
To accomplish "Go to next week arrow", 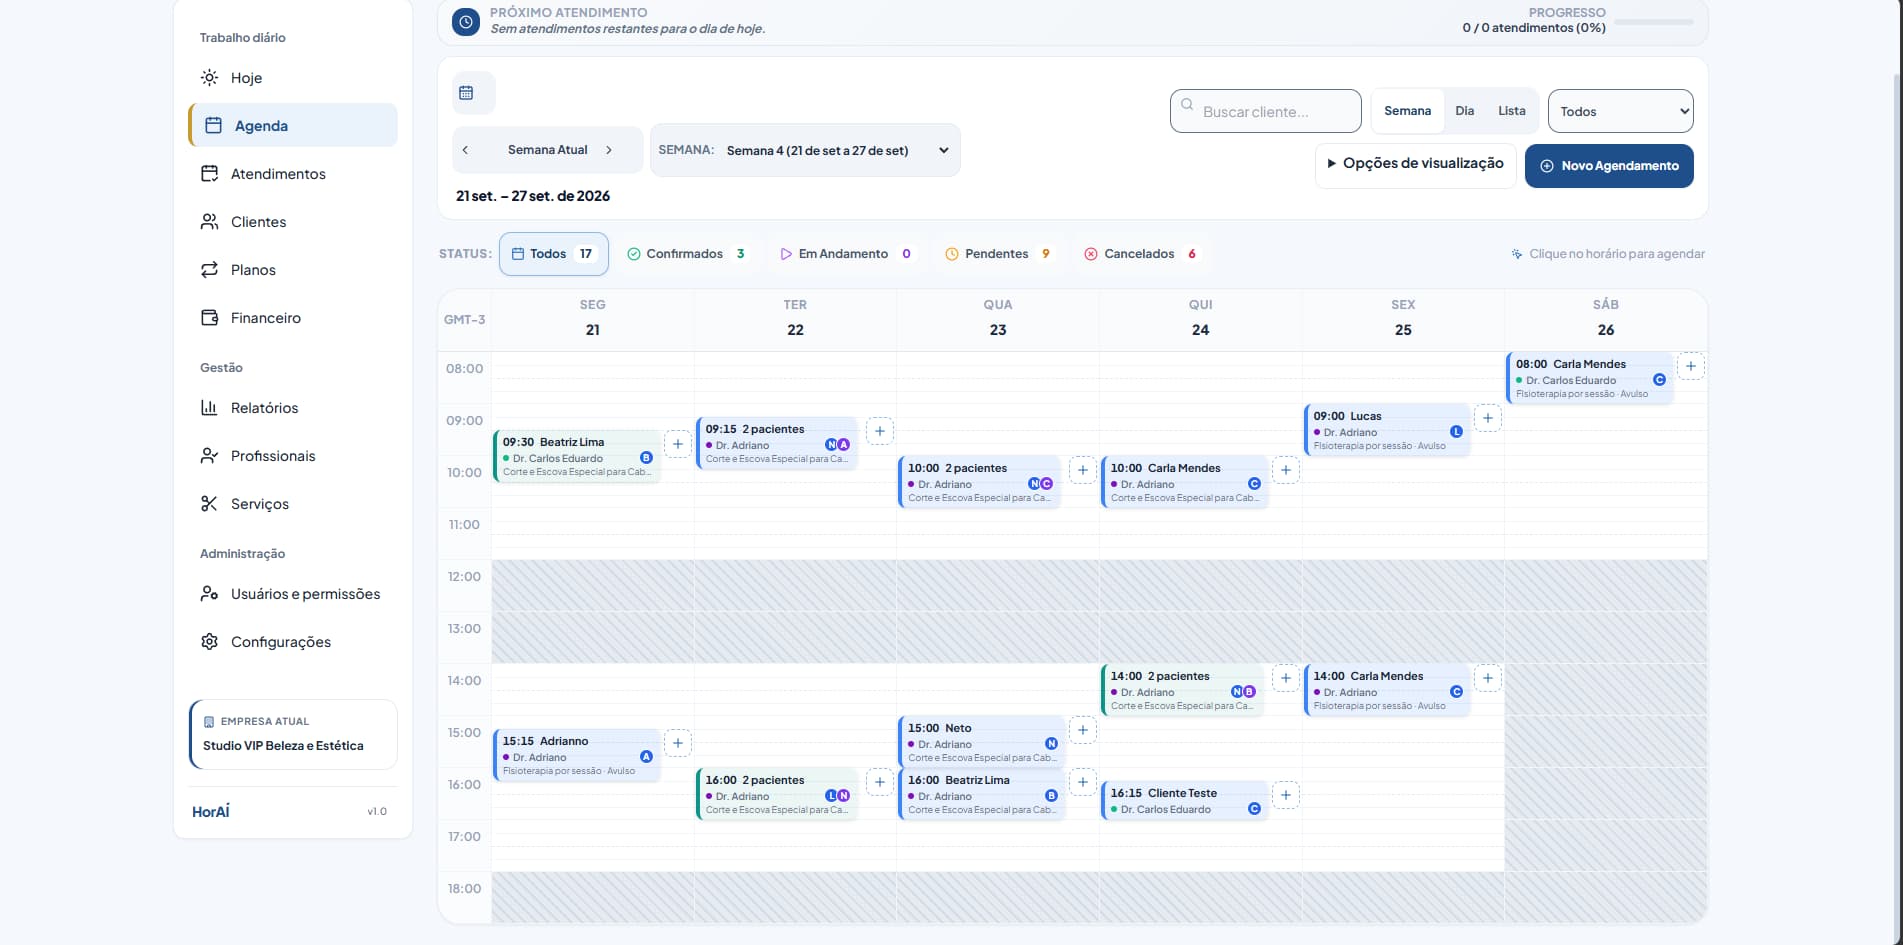I will (608, 150).
